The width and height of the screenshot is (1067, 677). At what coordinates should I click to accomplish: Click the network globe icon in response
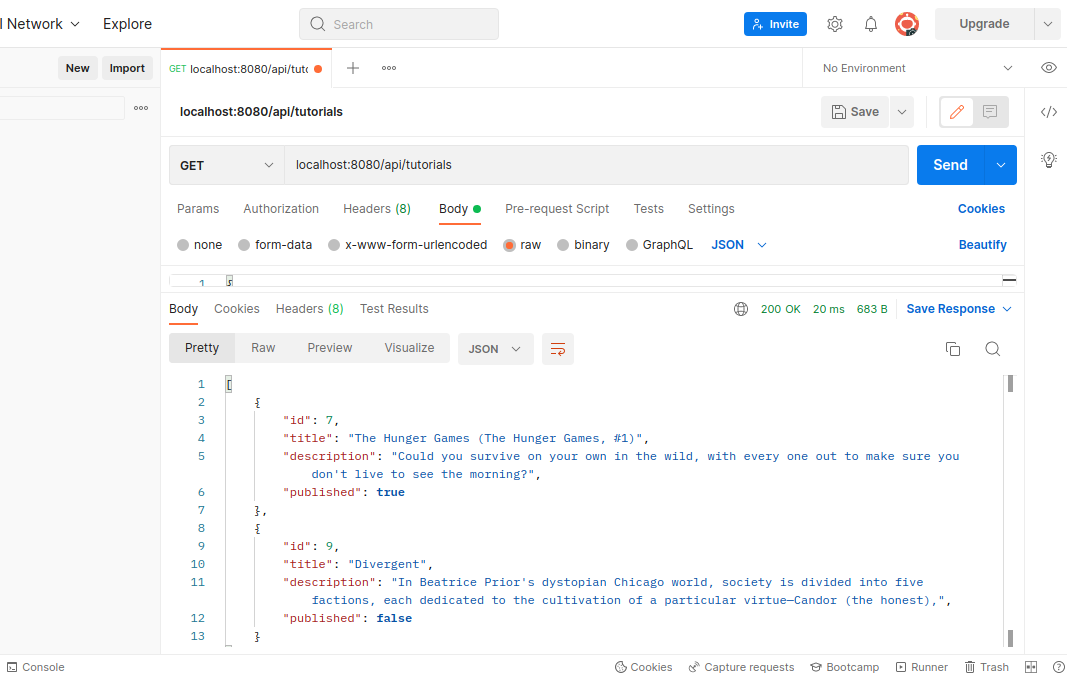741,309
